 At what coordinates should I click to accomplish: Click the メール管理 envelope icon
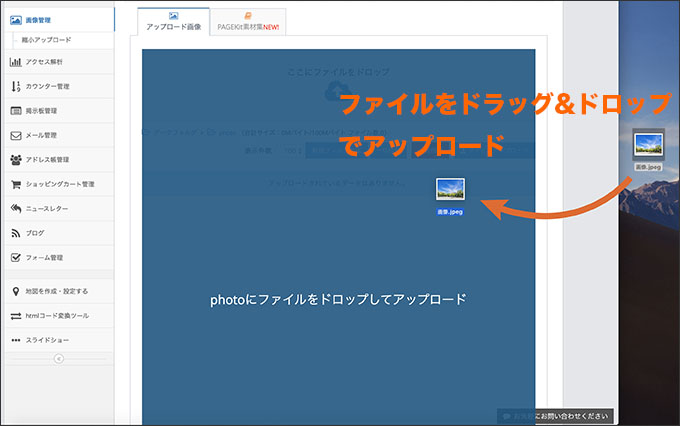click(x=16, y=135)
